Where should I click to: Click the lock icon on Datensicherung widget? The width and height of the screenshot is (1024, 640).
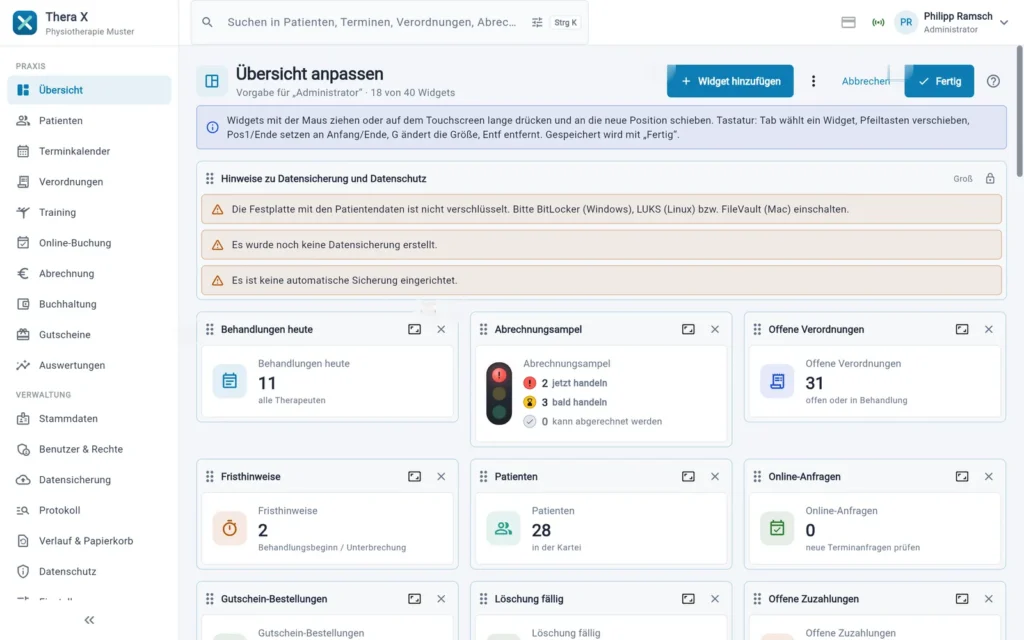pyautogui.click(x=990, y=178)
